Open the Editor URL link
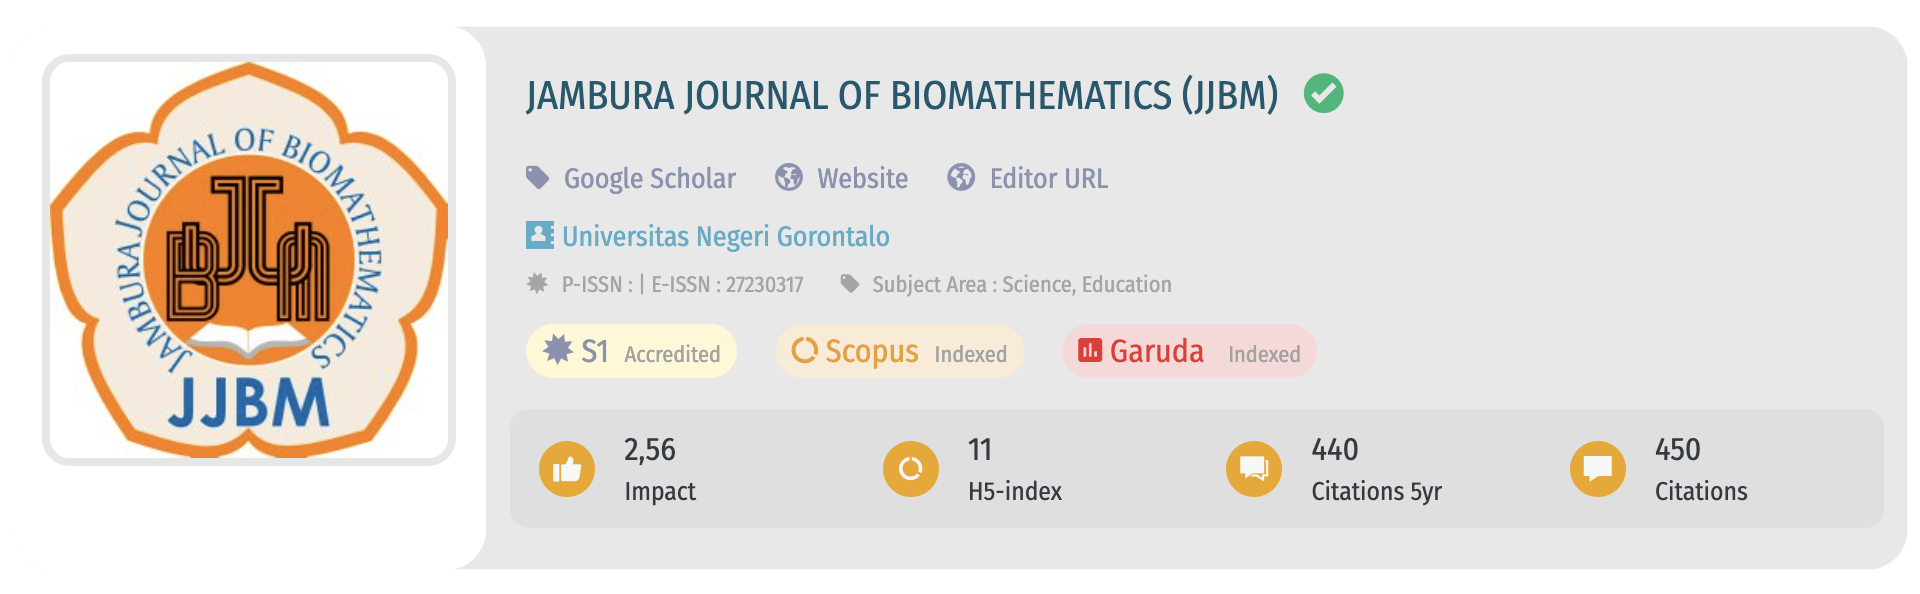 [1048, 178]
